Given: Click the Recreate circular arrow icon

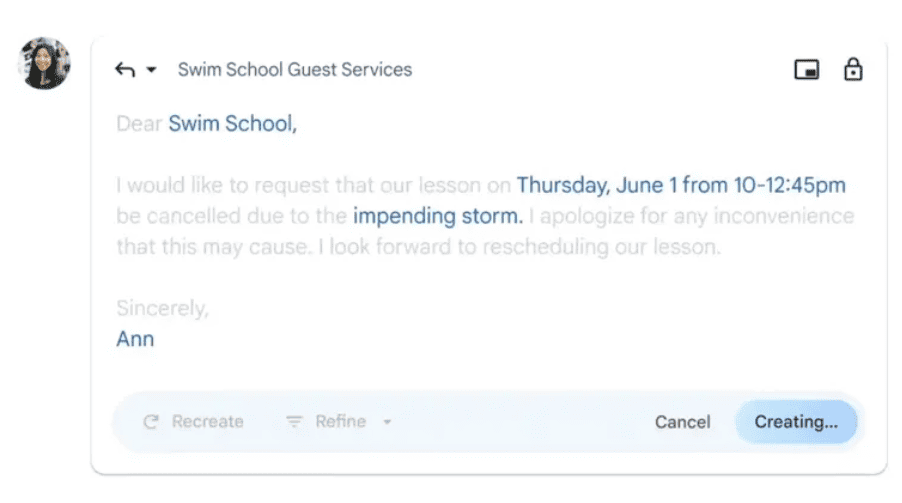Looking at the screenshot, I should [x=151, y=422].
